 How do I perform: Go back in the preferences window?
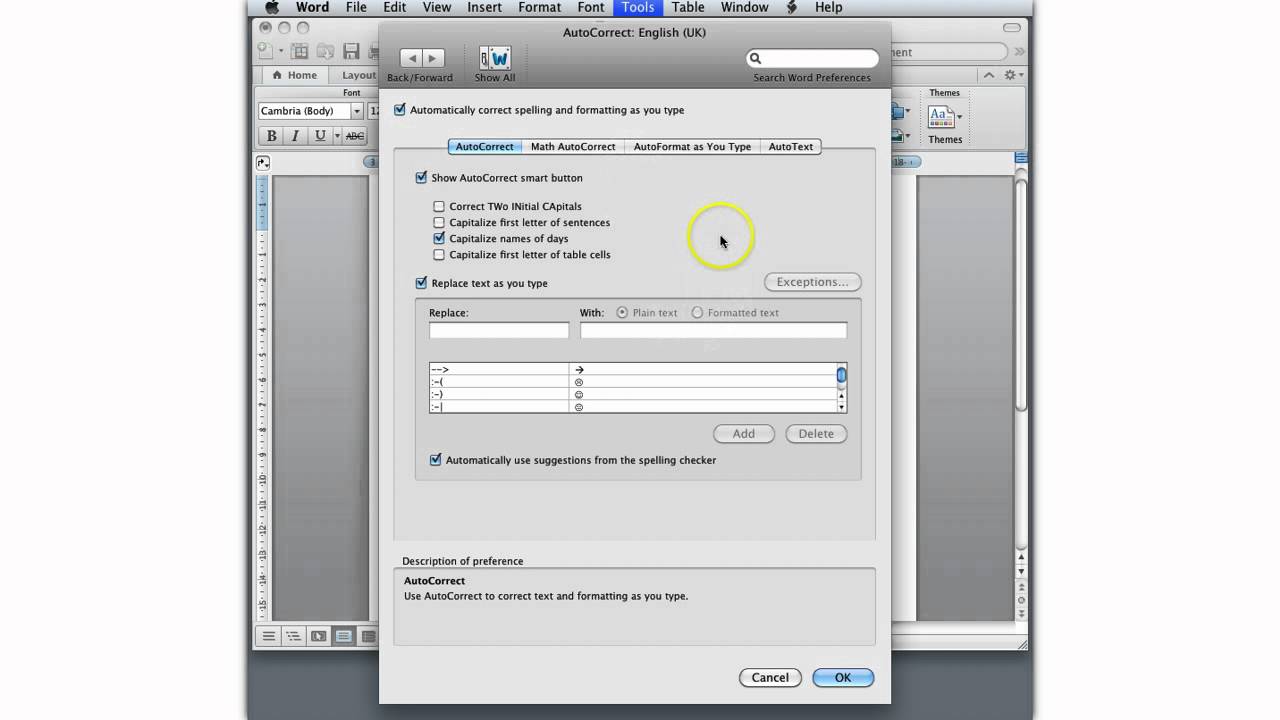pyautogui.click(x=411, y=58)
